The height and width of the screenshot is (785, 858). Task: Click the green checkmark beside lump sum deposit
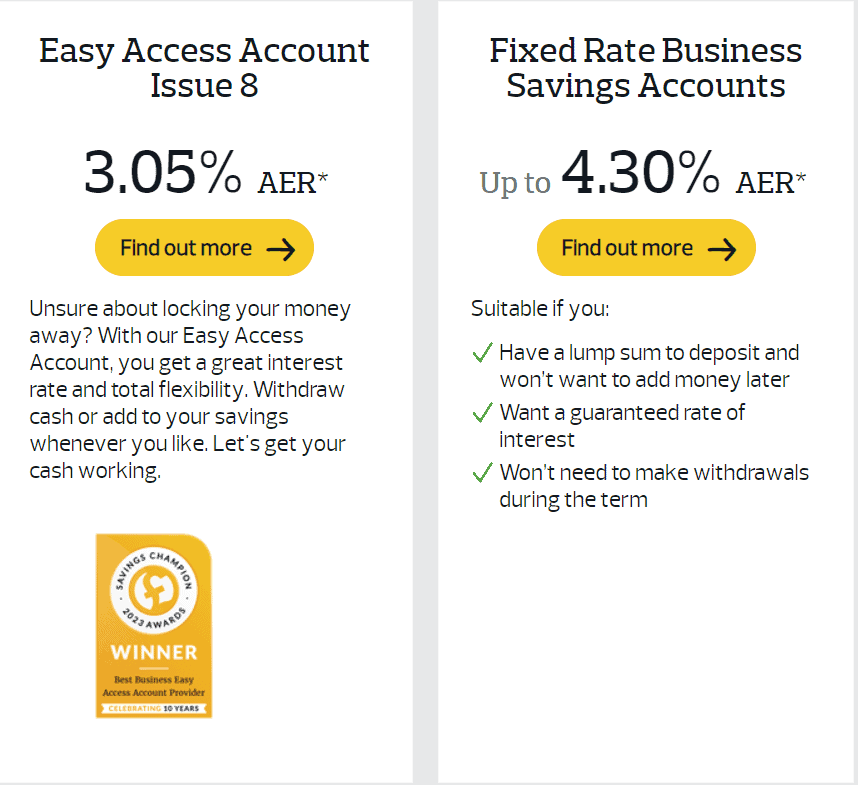(482, 353)
